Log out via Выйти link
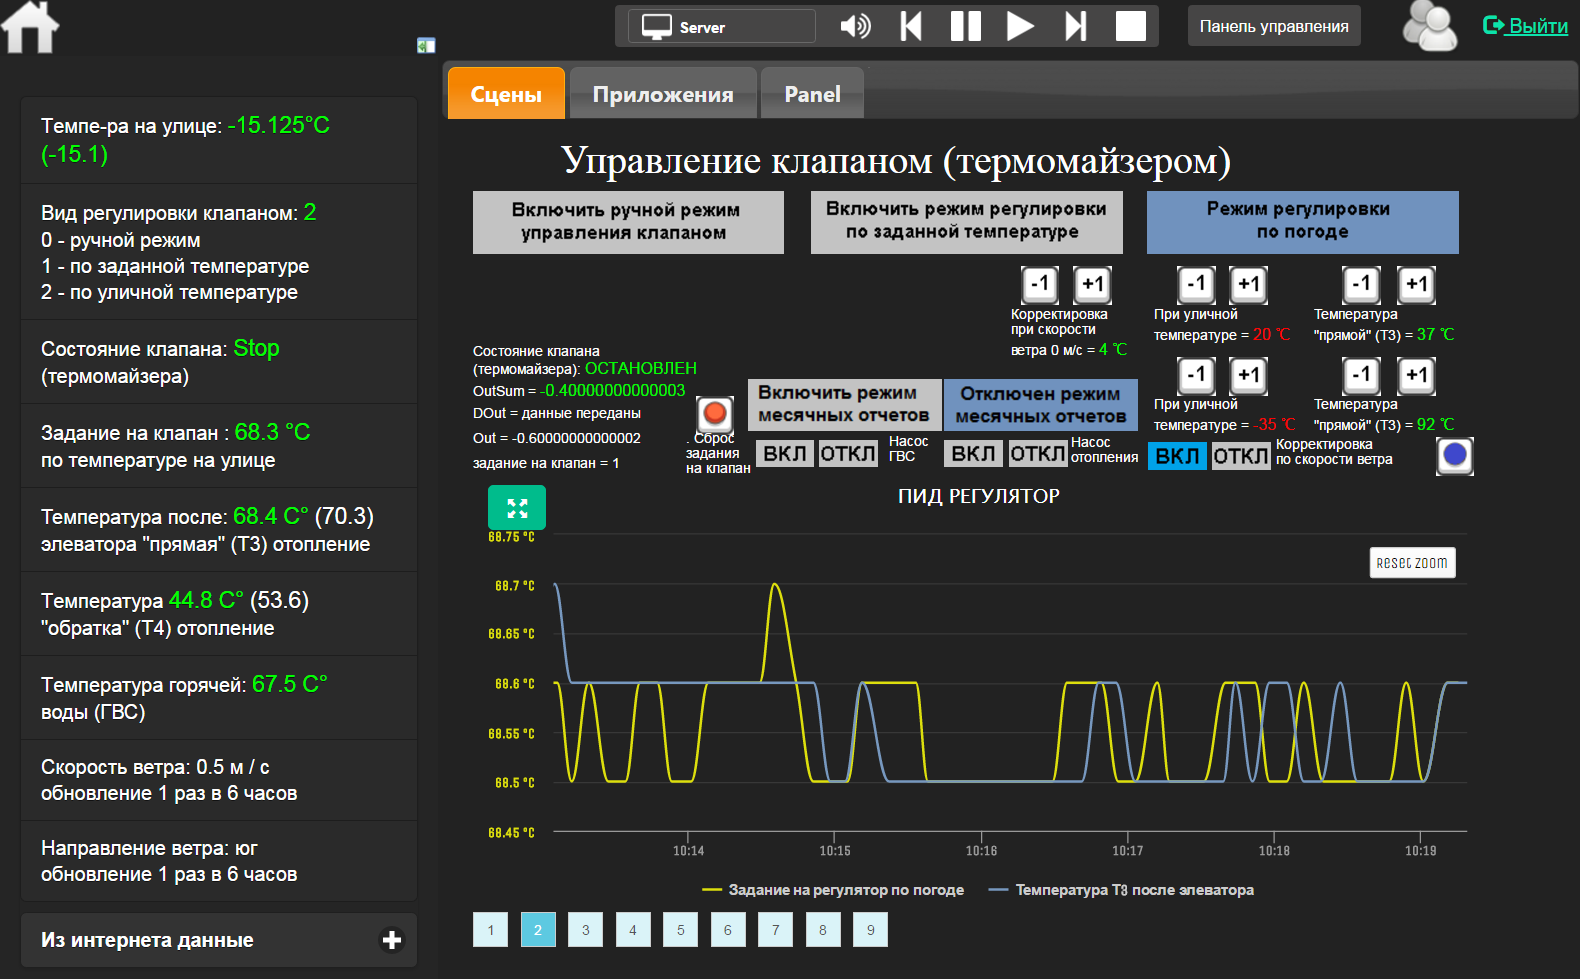 coord(1526,26)
